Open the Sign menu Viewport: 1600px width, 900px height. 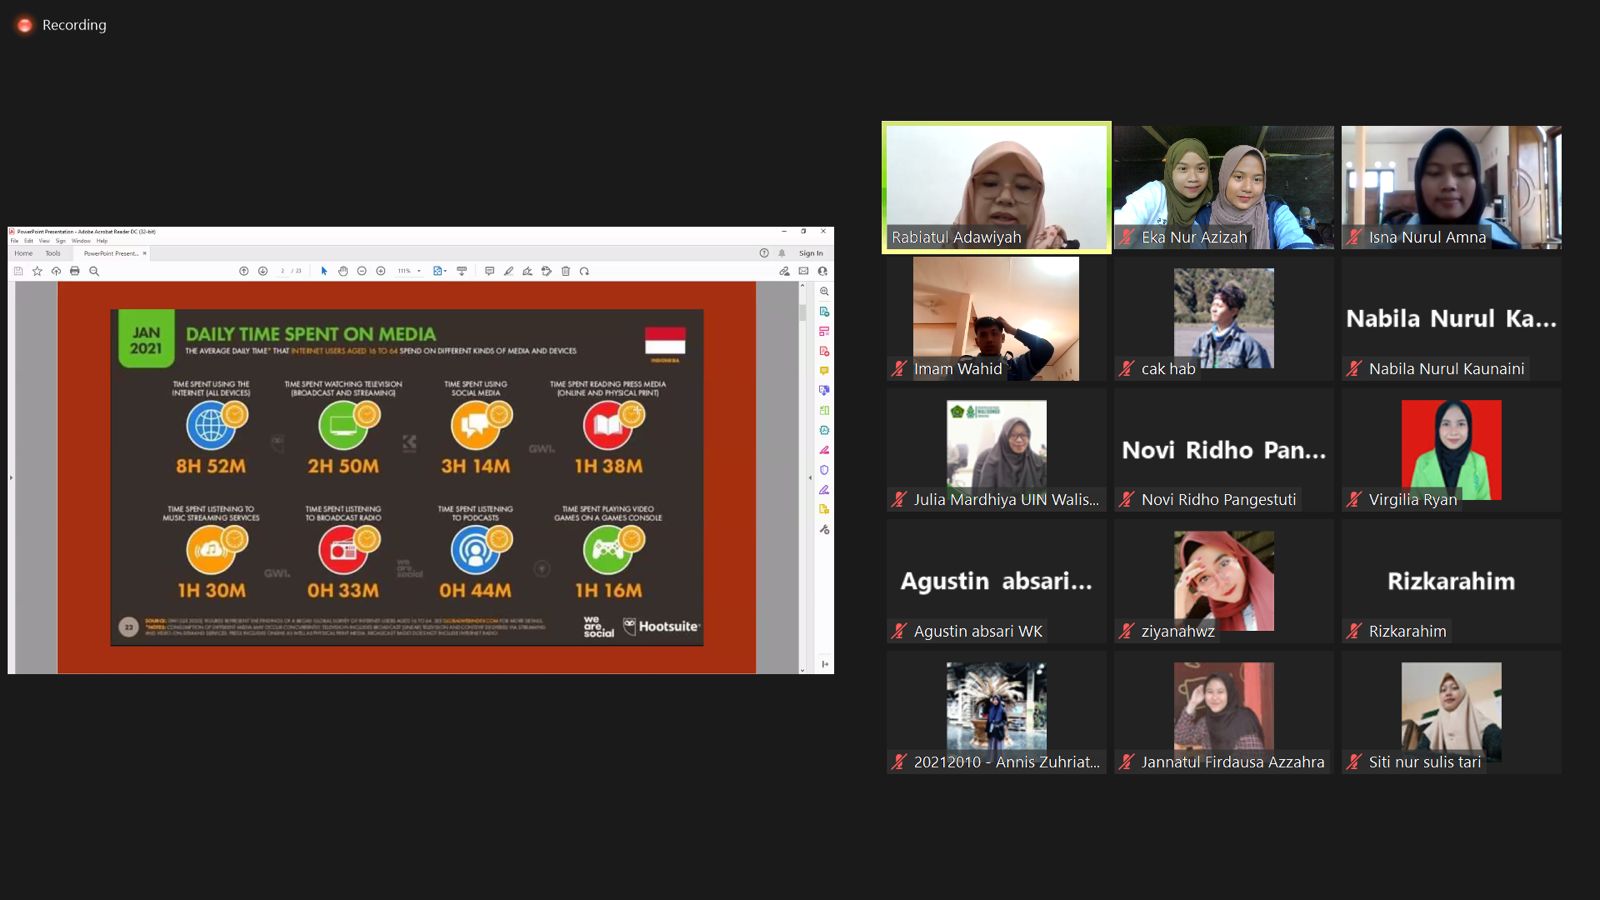point(60,241)
